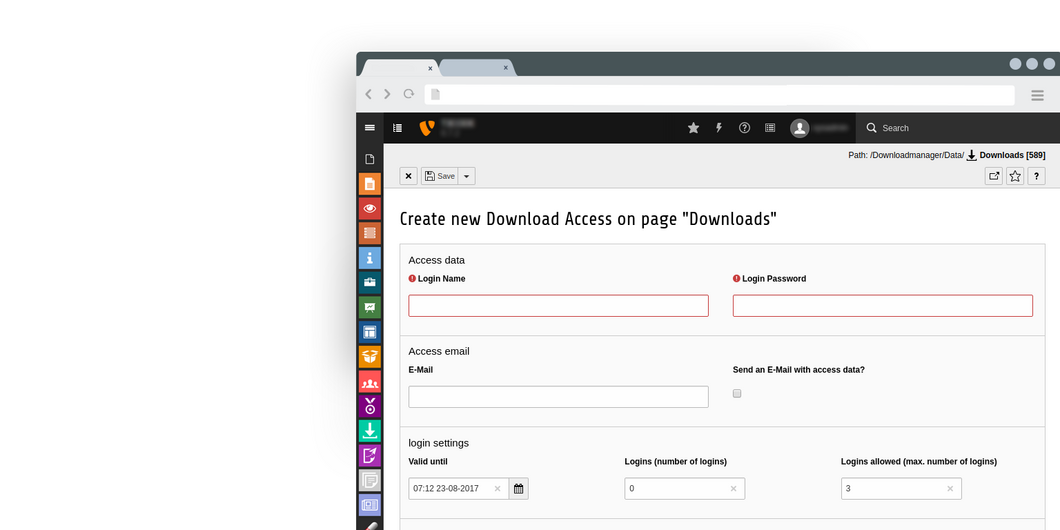This screenshot has height=530, width=1060.
Task: Open bookmarks star in top bar
Action: click(693, 128)
